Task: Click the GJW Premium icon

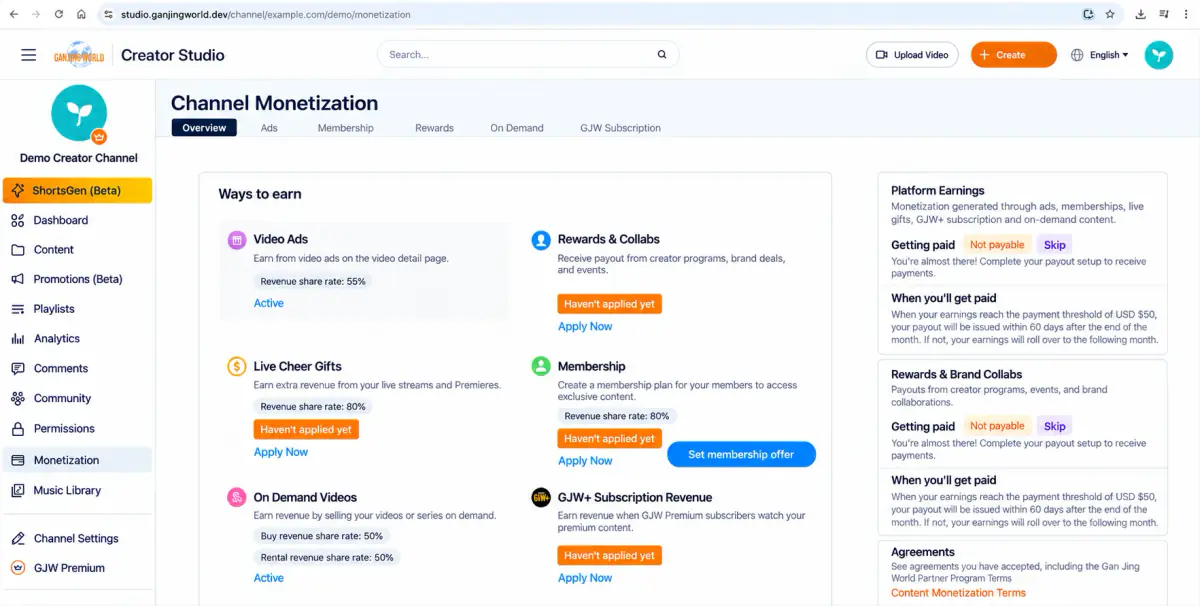Action: (18, 568)
